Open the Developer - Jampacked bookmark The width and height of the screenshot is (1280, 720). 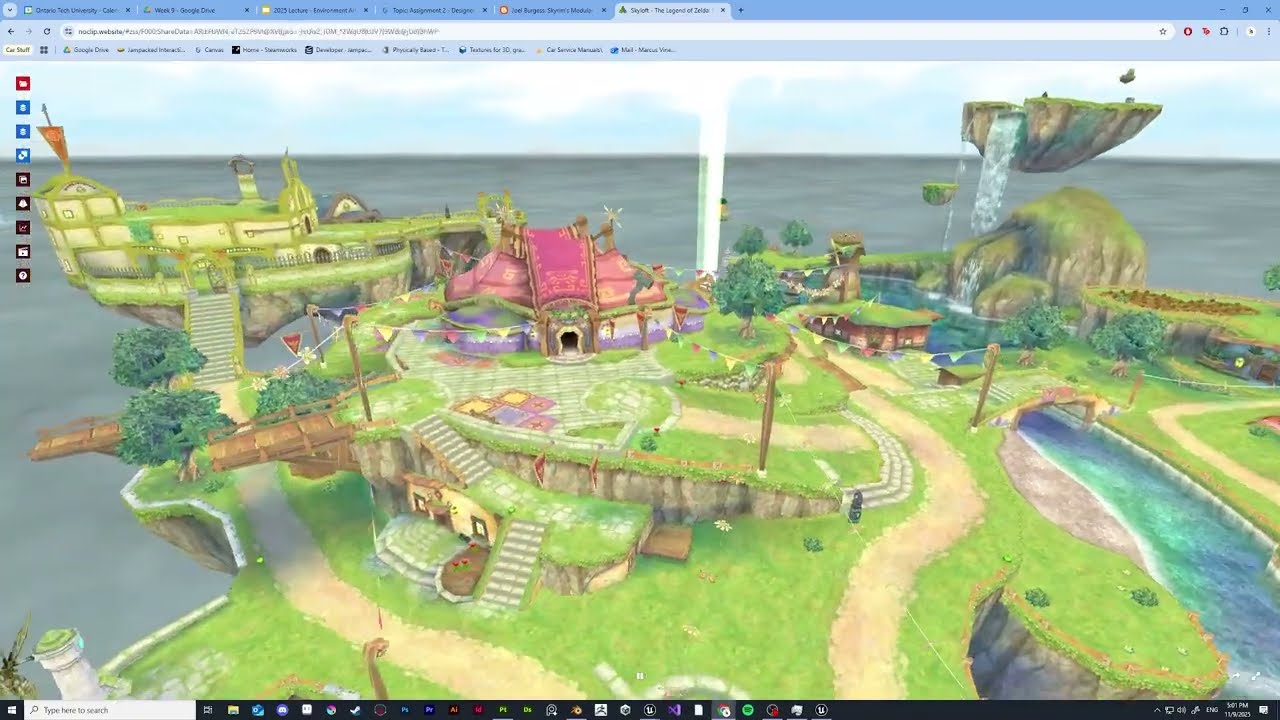click(x=338, y=49)
